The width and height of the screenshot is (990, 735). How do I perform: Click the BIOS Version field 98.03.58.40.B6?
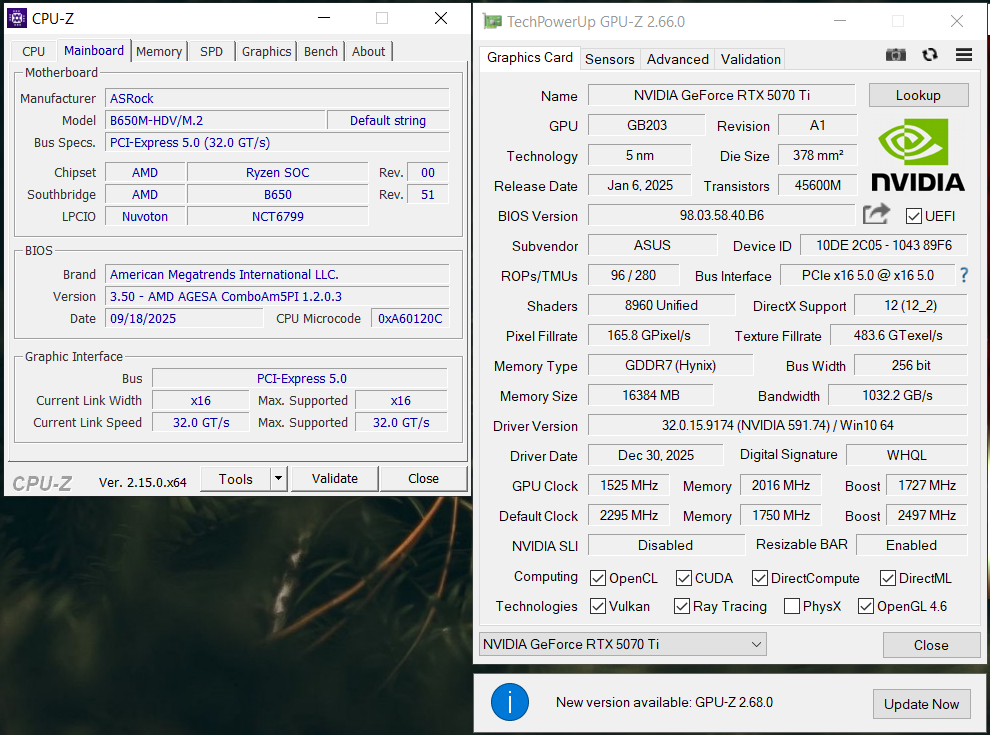tap(722, 215)
